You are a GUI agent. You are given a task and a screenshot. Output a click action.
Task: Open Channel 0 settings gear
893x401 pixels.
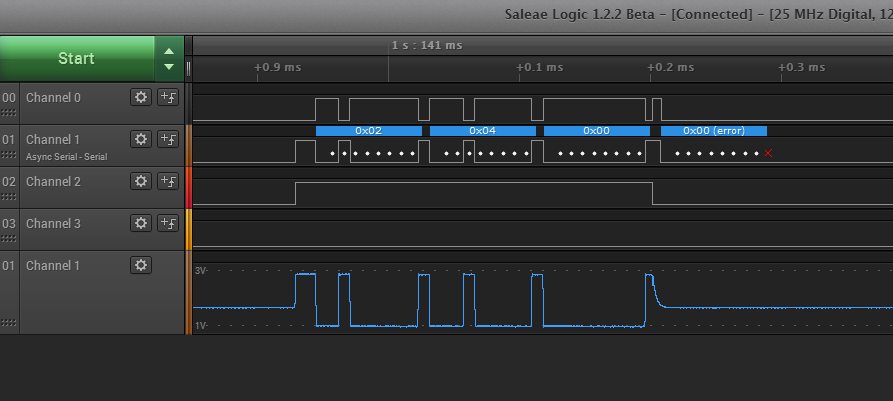click(x=141, y=97)
